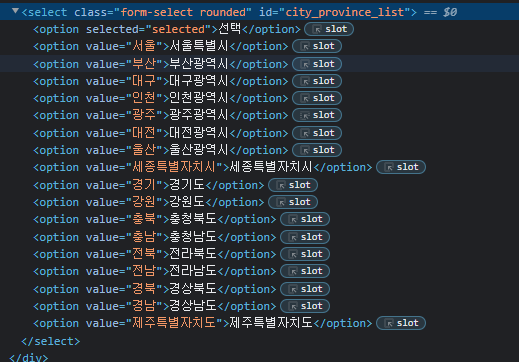The image size is (519, 362).
Task: Select the 울산광역시 option node
Action: (160, 150)
